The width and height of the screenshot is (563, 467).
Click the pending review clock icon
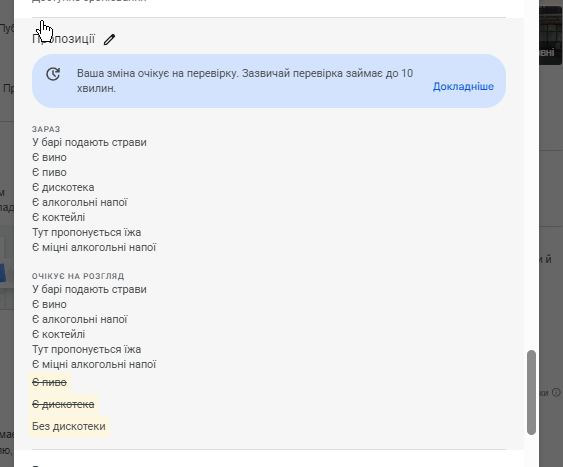tap(53, 74)
